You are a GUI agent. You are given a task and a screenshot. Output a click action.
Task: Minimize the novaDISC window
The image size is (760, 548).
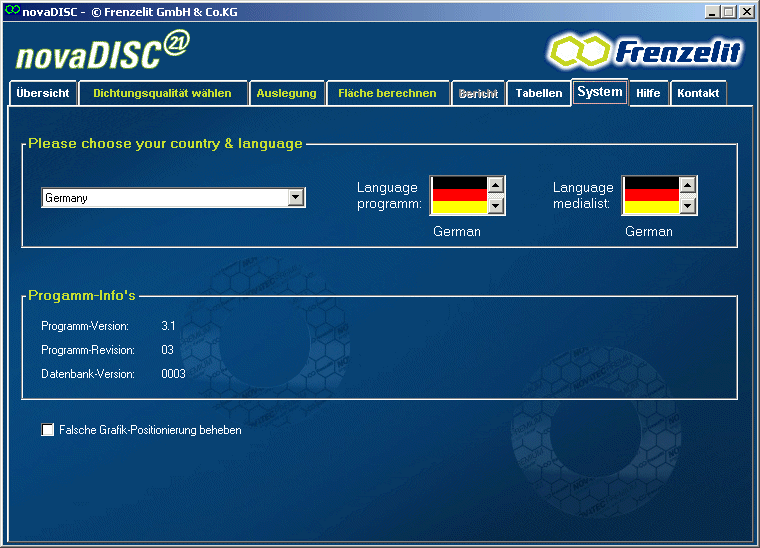click(x=713, y=11)
